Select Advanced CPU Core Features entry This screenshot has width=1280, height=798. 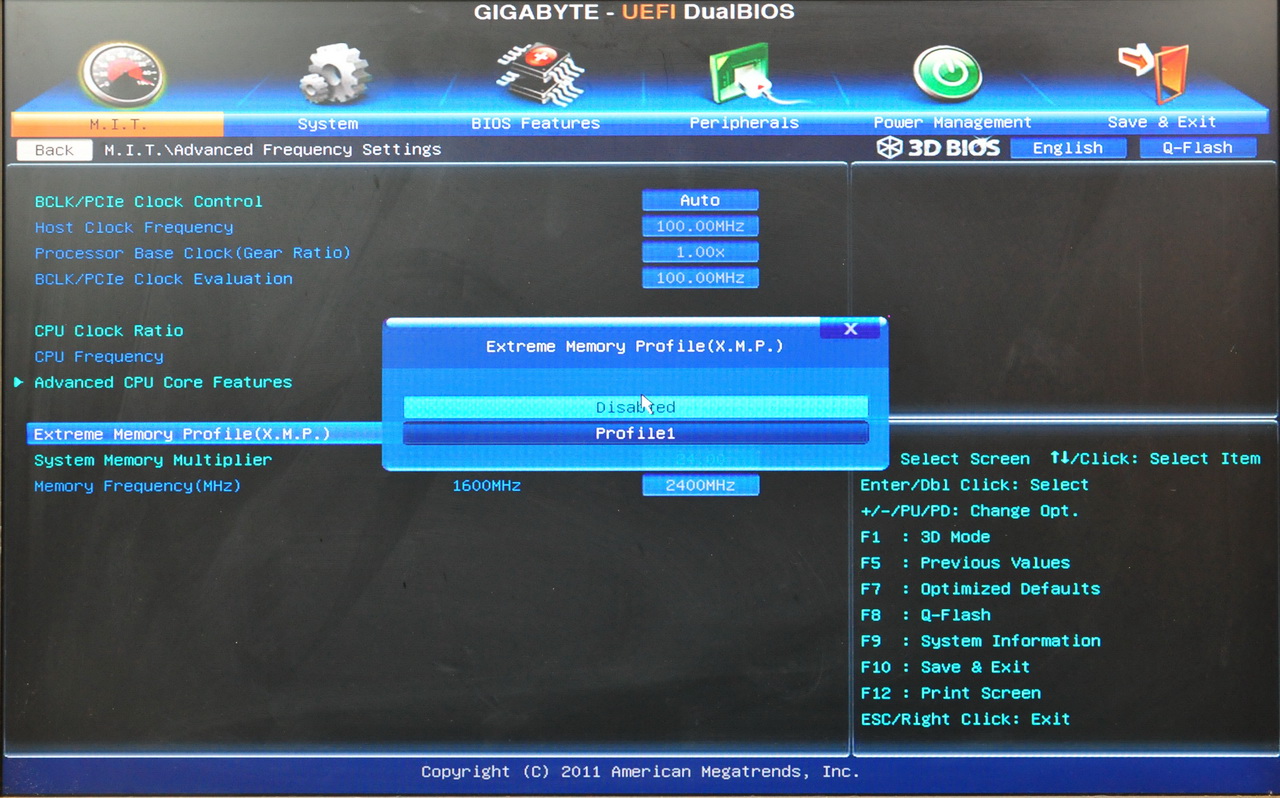(163, 382)
